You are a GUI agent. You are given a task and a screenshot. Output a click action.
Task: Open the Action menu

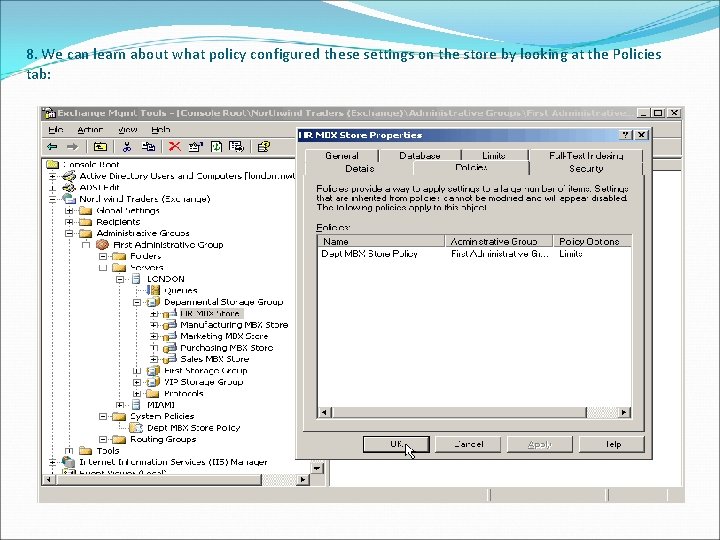[90, 129]
